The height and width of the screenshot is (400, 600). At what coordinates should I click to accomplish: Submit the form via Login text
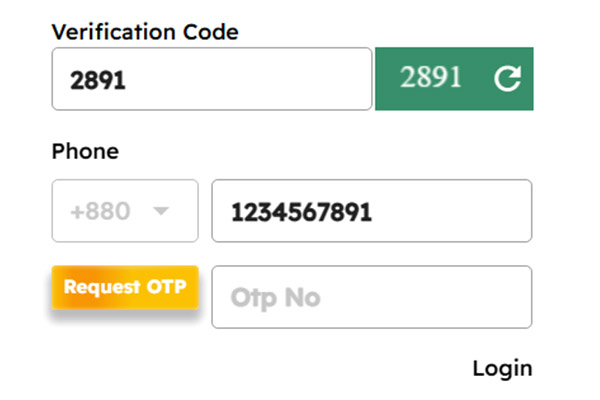click(x=502, y=369)
